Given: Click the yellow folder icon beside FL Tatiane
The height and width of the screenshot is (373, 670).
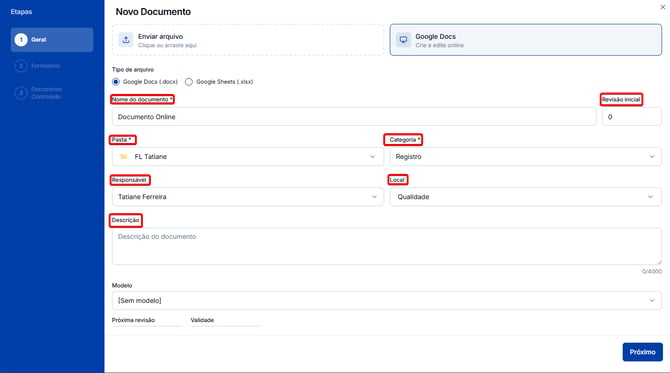Looking at the screenshot, I should (x=123, y=157).
